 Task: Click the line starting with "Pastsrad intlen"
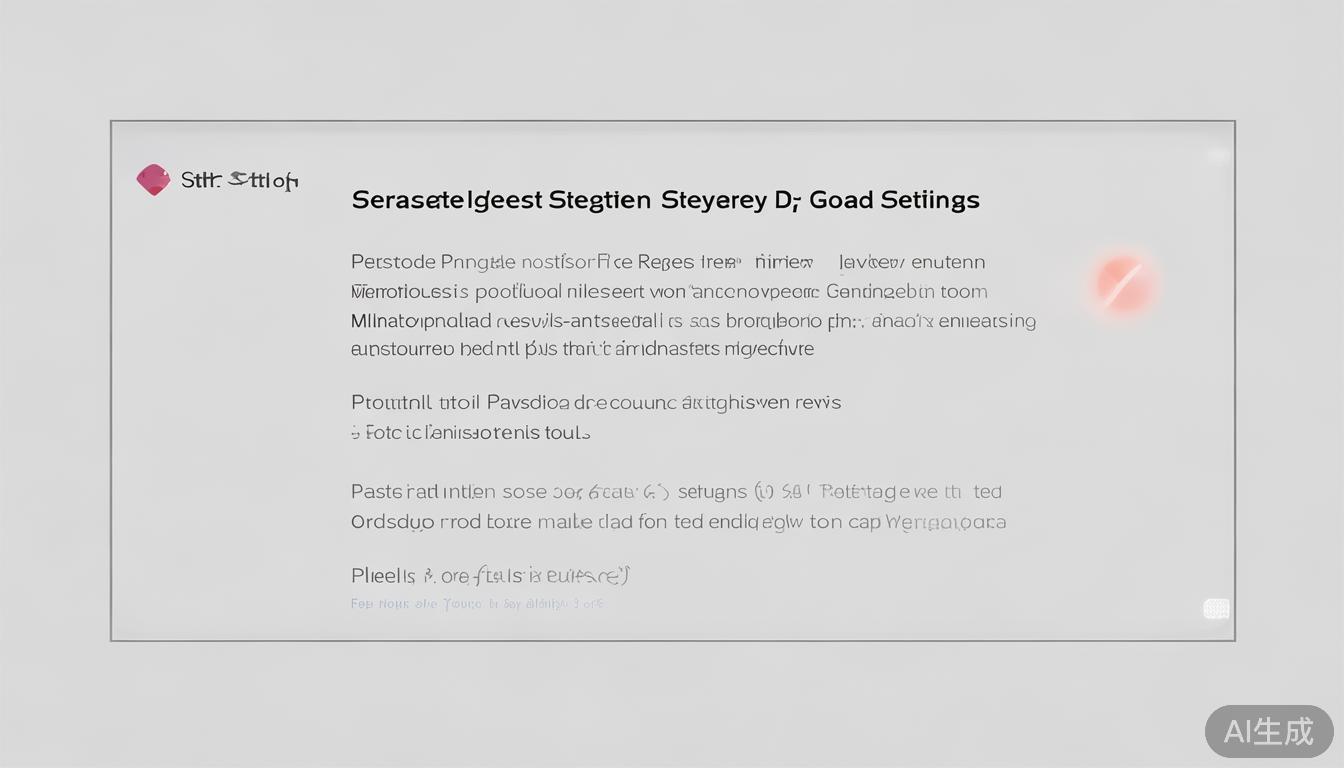point(676,492)
